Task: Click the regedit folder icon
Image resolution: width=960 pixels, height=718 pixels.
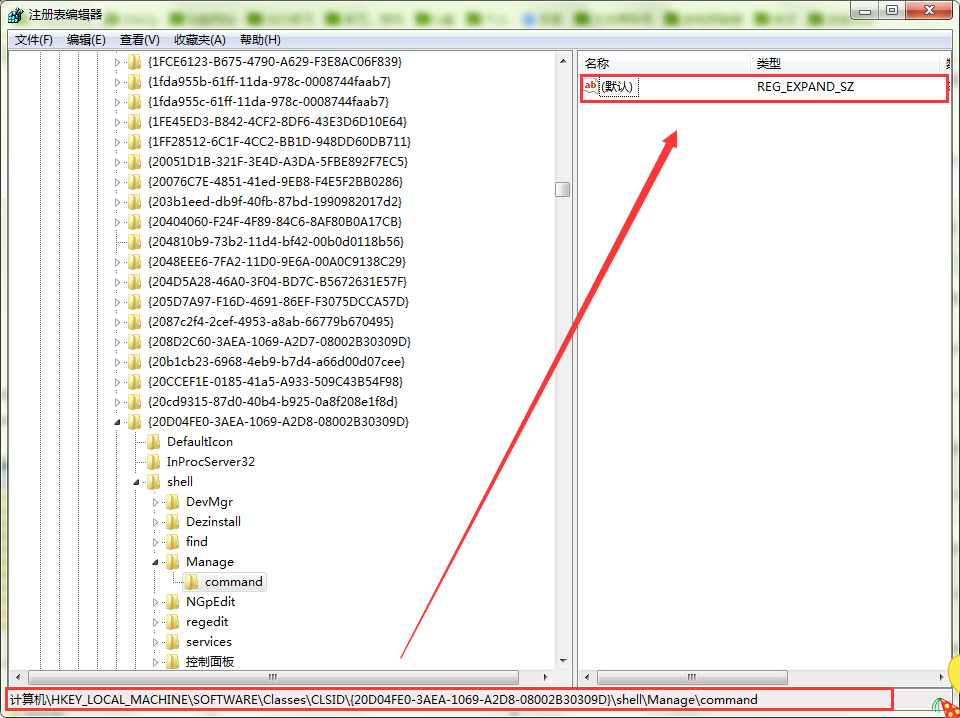Action: coord(173,621)
